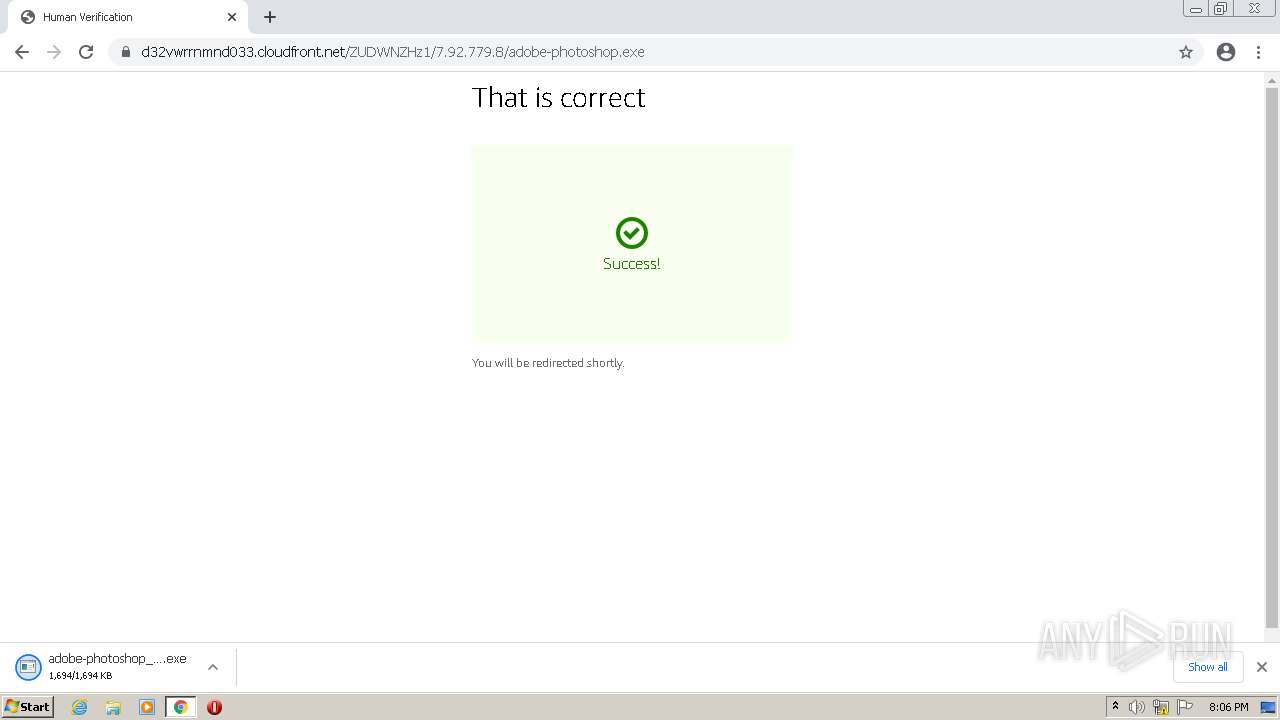
Task: Select the Chrome taskbar button
Action: [x=181, y=707]
